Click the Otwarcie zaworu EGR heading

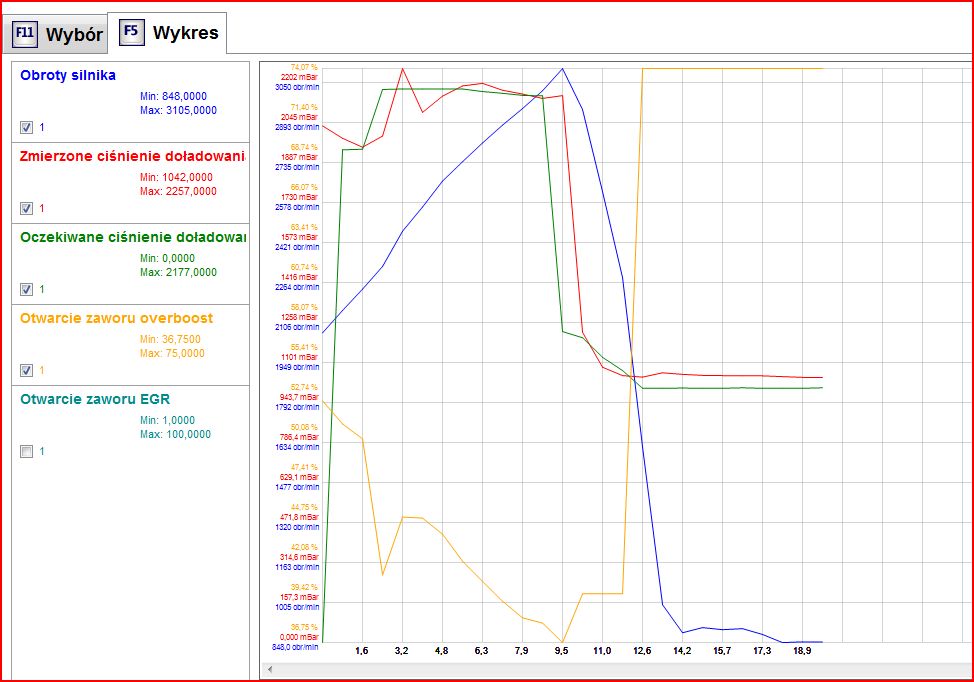click(x=95, y=399)
